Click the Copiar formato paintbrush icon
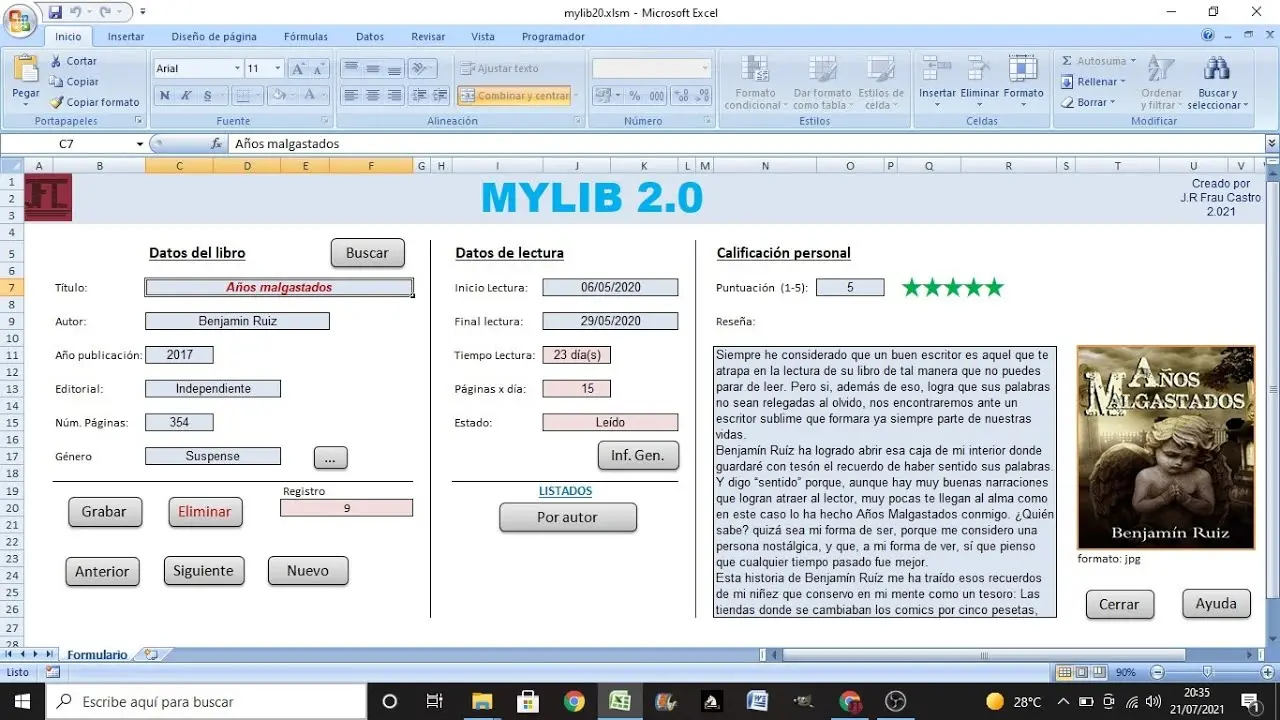The width and height of the screenshot is (1280, 720). click(x=56, y=102)
